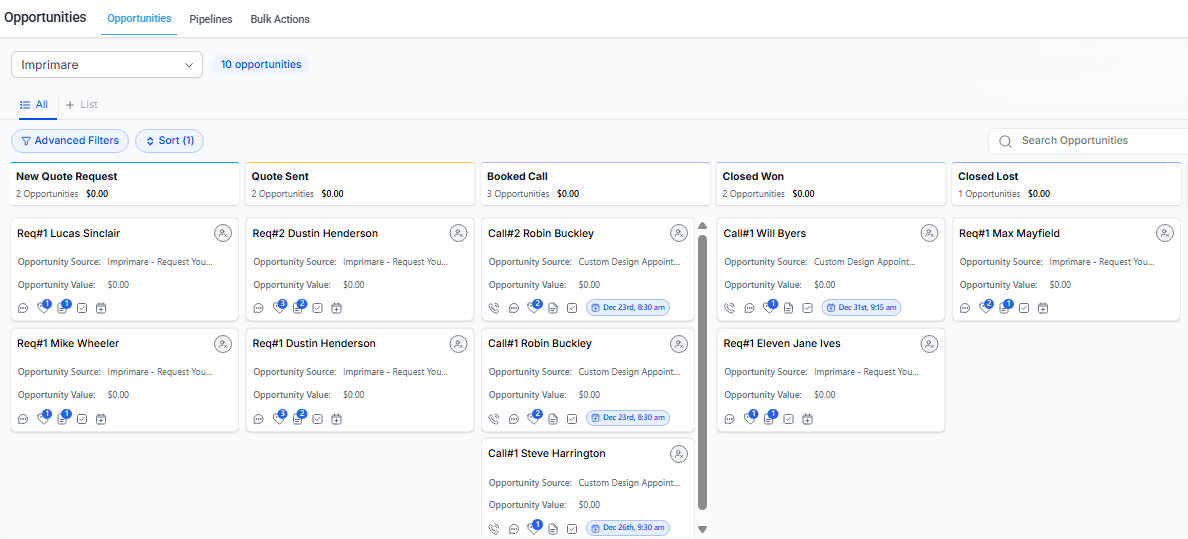The image size is (1188, 539).
Task: Open the notes icon on Req#1 Eleven Jane Ives card
Action: 768,419
